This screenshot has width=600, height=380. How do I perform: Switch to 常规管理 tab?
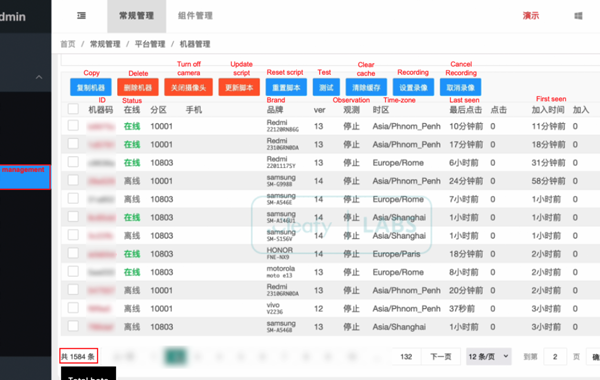click(x=137, y=16)
